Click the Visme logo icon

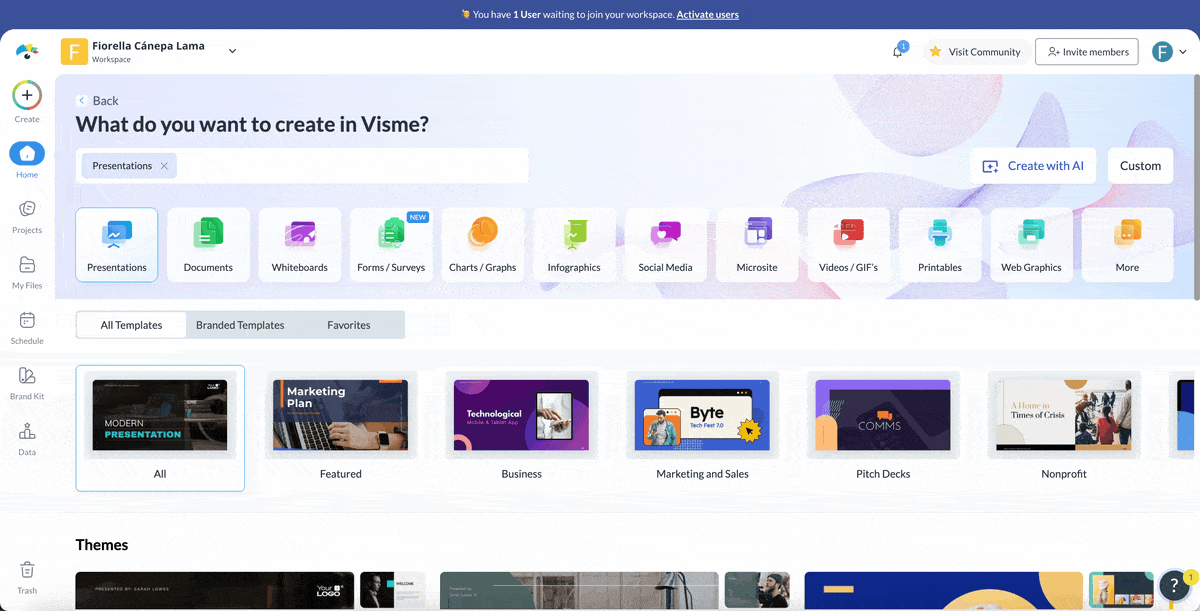27,51
